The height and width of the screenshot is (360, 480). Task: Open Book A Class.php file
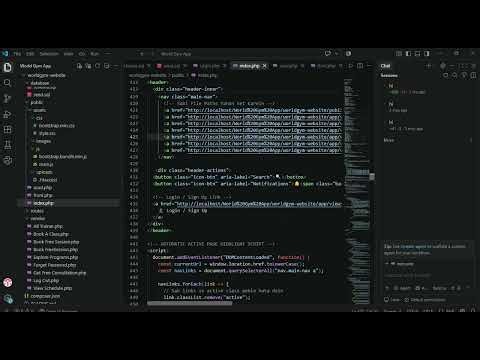(51, 234)
